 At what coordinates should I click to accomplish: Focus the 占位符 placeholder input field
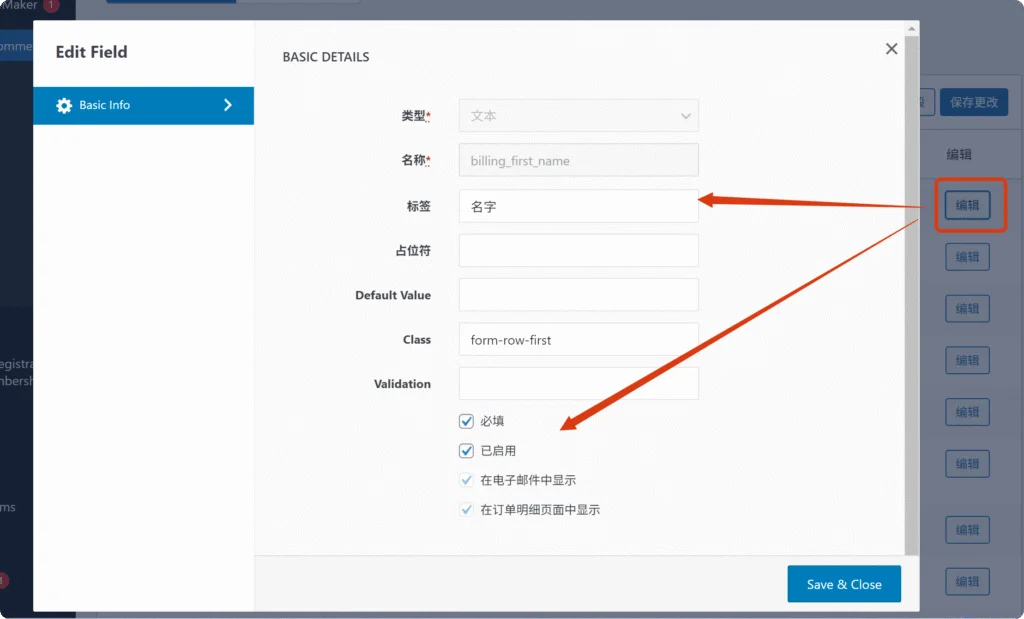[578, 251]
